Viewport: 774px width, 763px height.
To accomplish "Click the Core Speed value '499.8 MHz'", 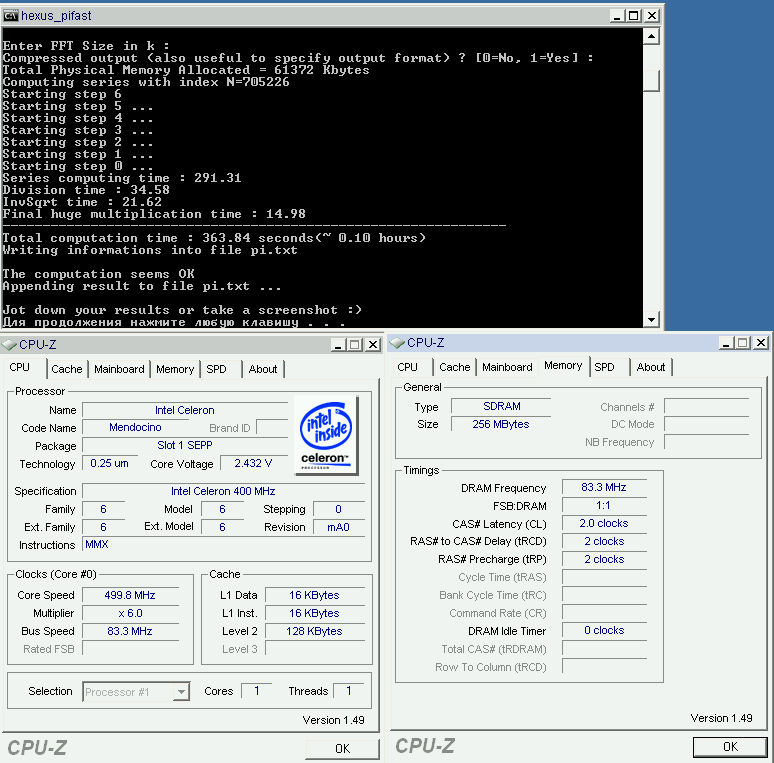I will pos(130,595).
